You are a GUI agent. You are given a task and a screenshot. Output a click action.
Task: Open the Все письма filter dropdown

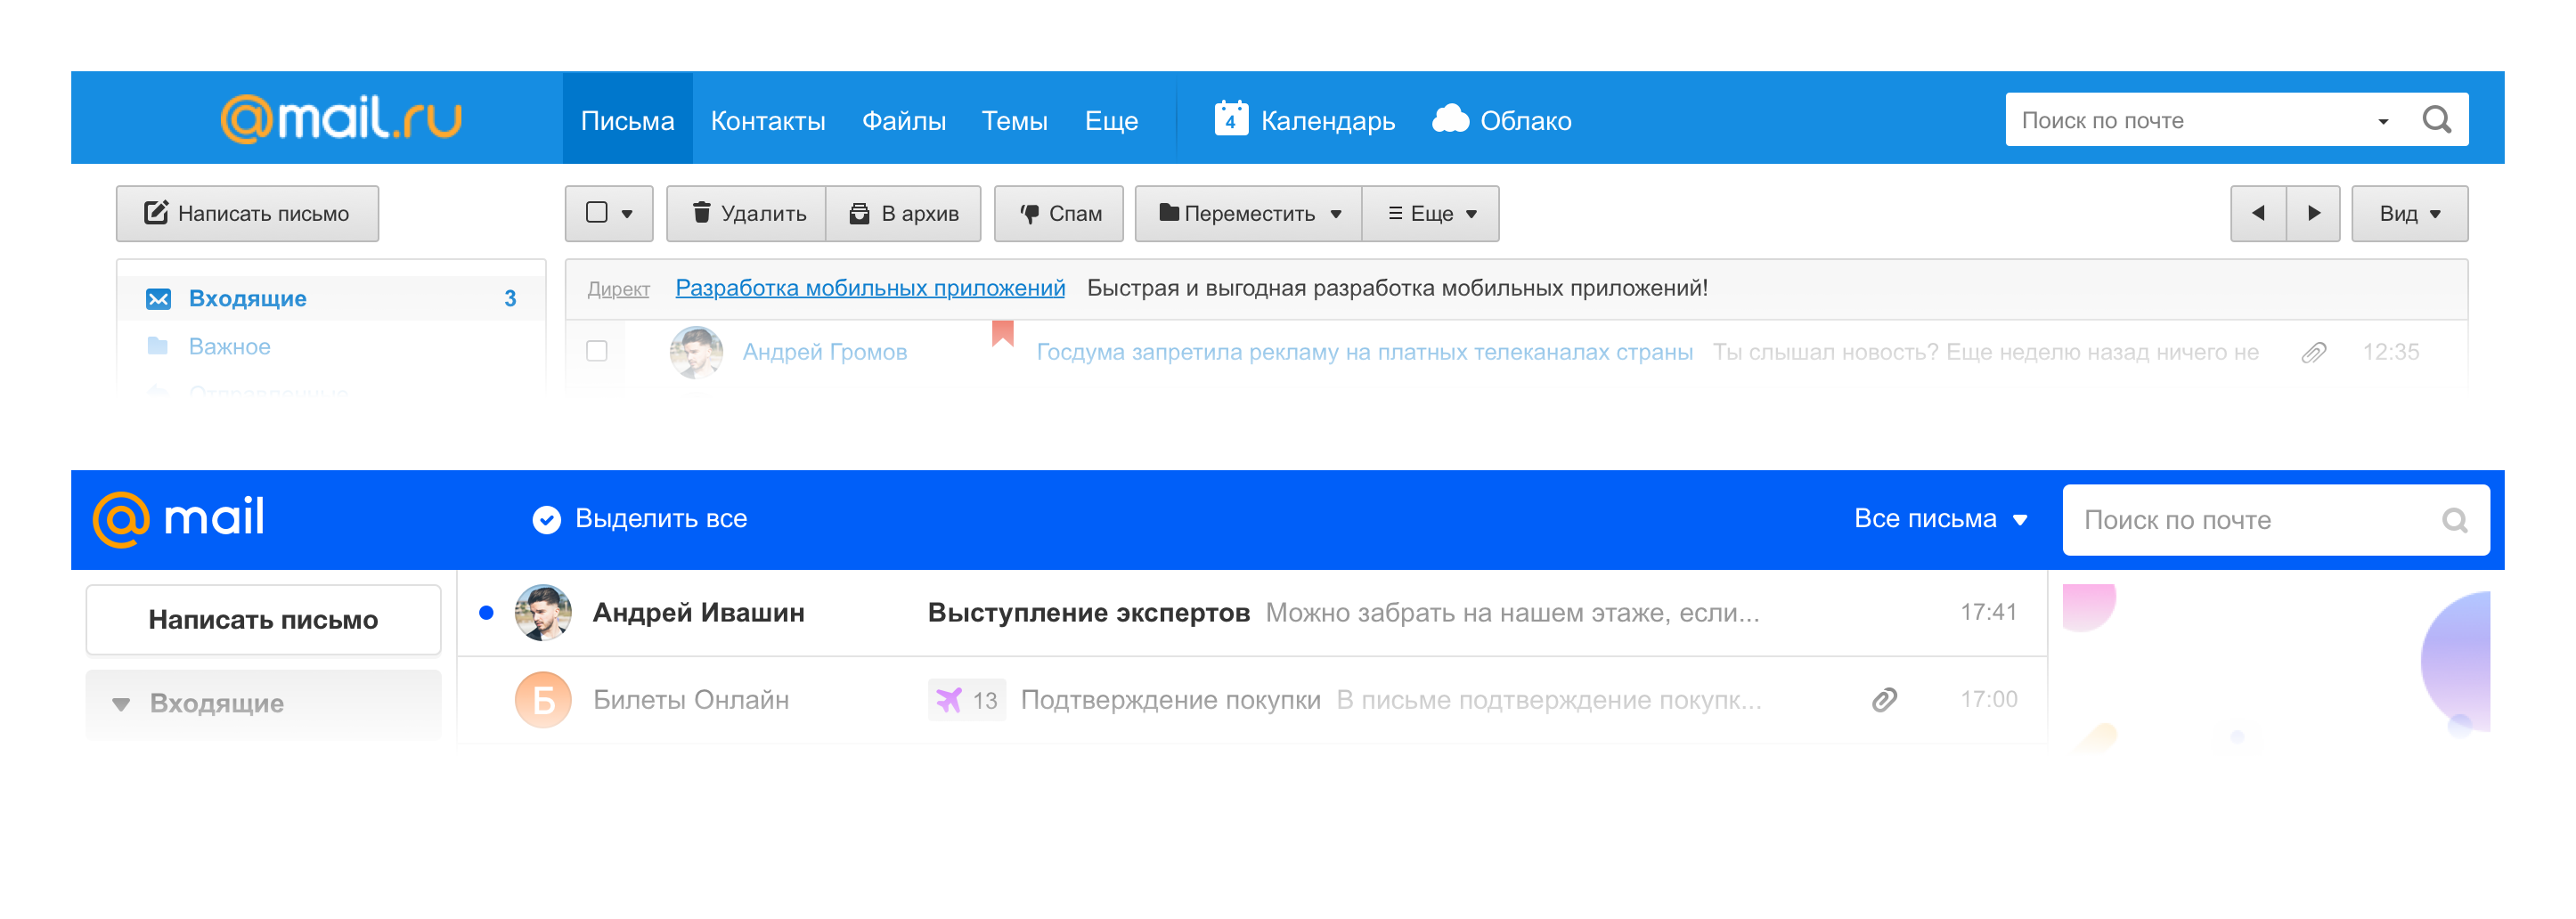1940,518
